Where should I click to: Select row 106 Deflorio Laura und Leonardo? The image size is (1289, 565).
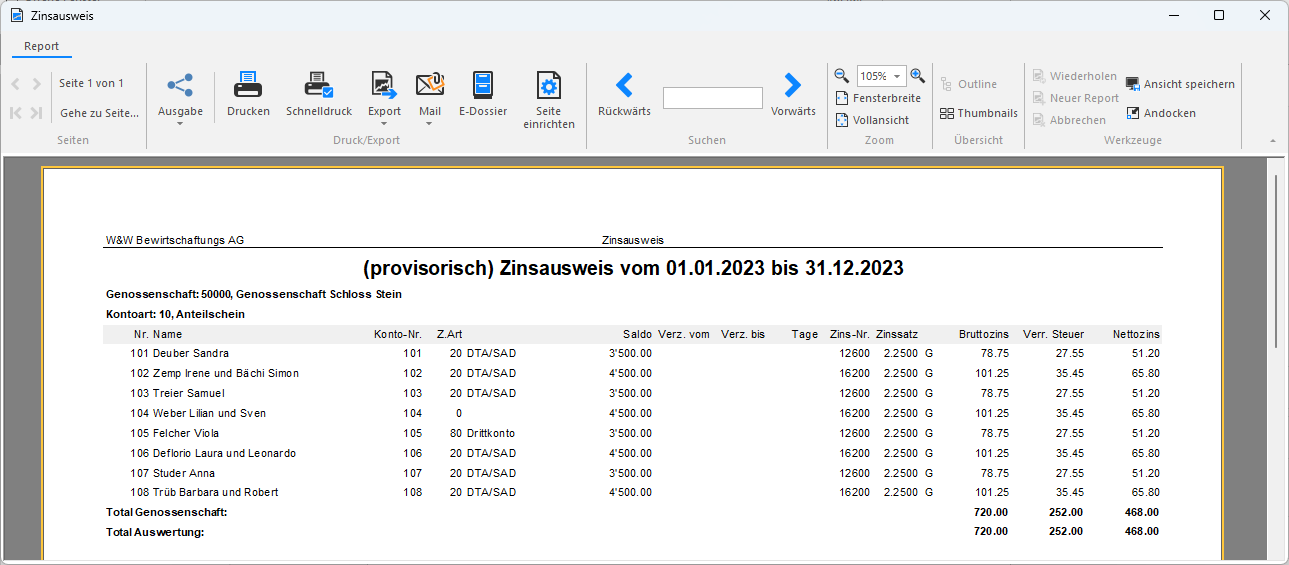coord(633,453)
